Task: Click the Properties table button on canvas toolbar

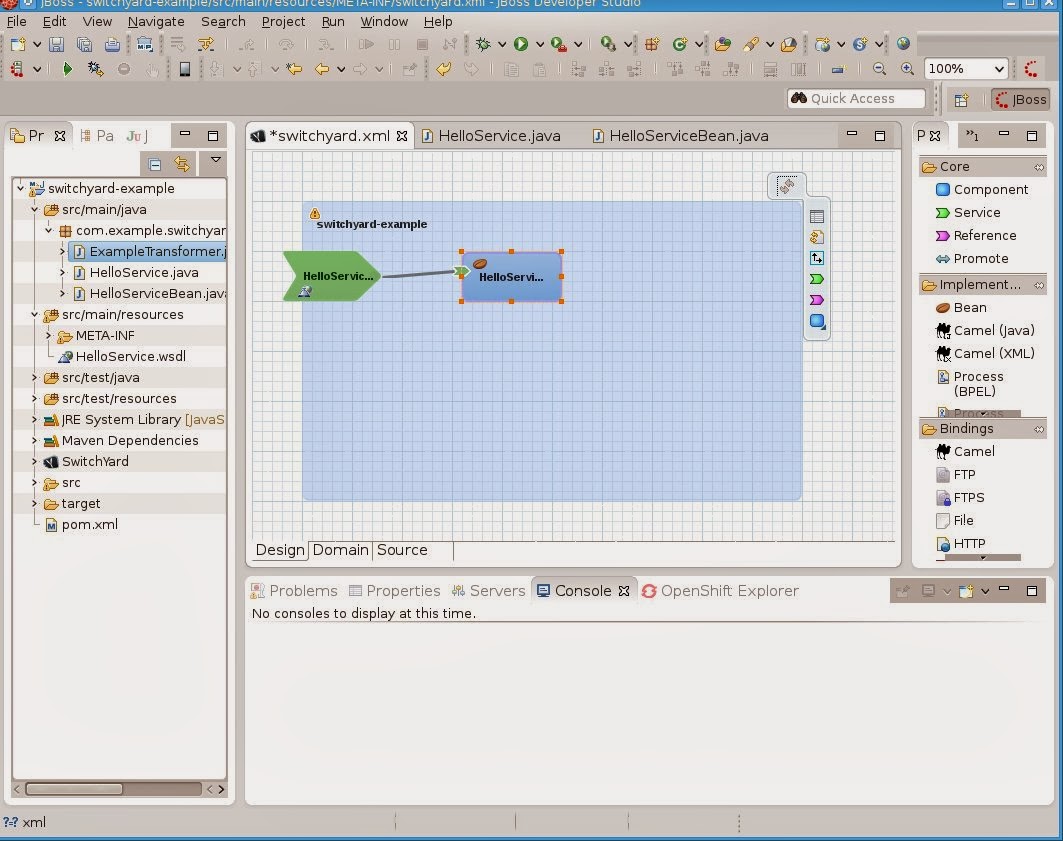Action: point(817,217)
